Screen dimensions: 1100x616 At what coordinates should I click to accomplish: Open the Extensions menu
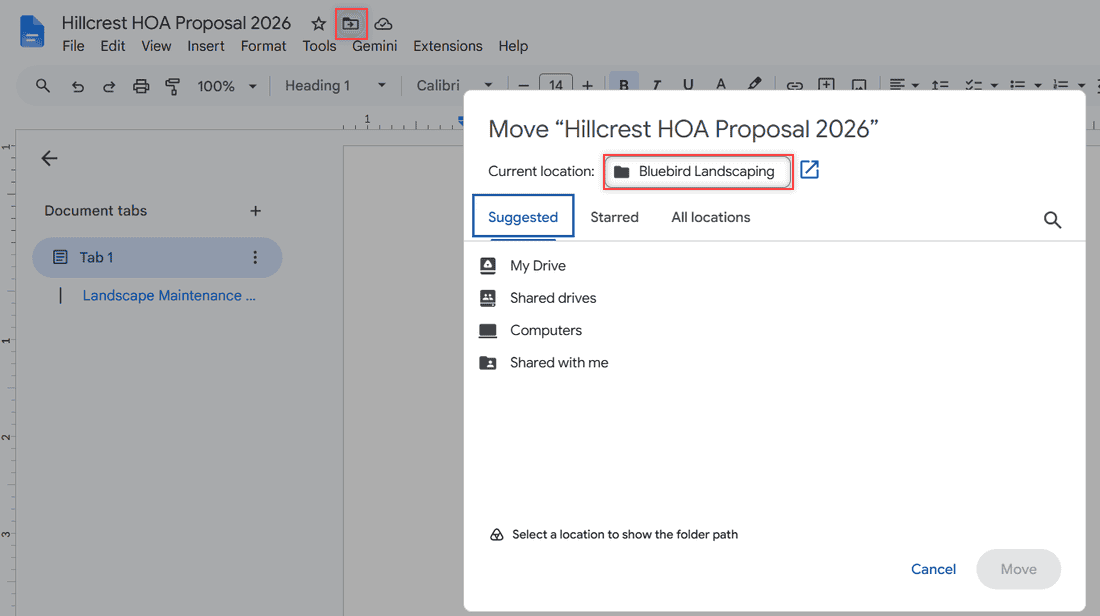pyautogui.click(x=448, y=46)
